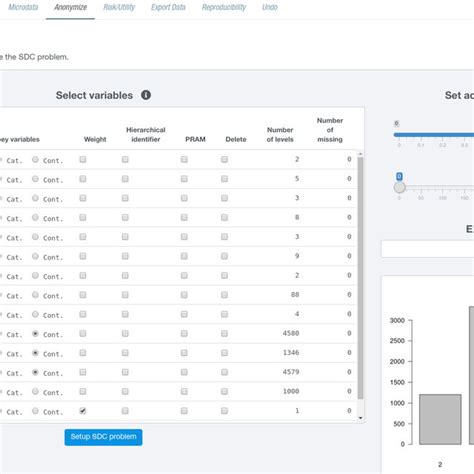This screenshot has height=474, width=474.
Task: Check Weight box for the 9-levels row
Action: 83,256
